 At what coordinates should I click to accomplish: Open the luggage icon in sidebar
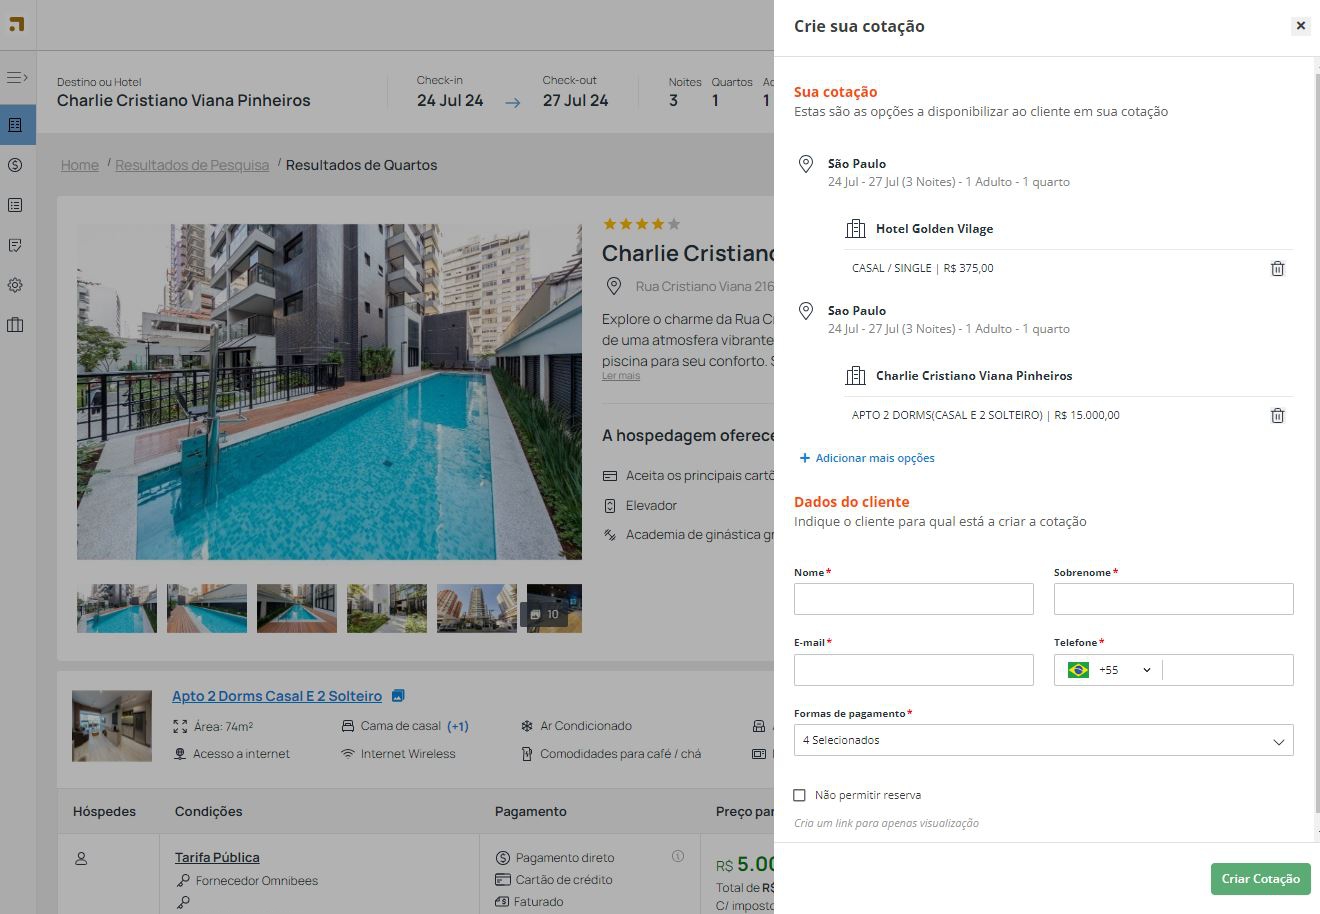[15, 325]
